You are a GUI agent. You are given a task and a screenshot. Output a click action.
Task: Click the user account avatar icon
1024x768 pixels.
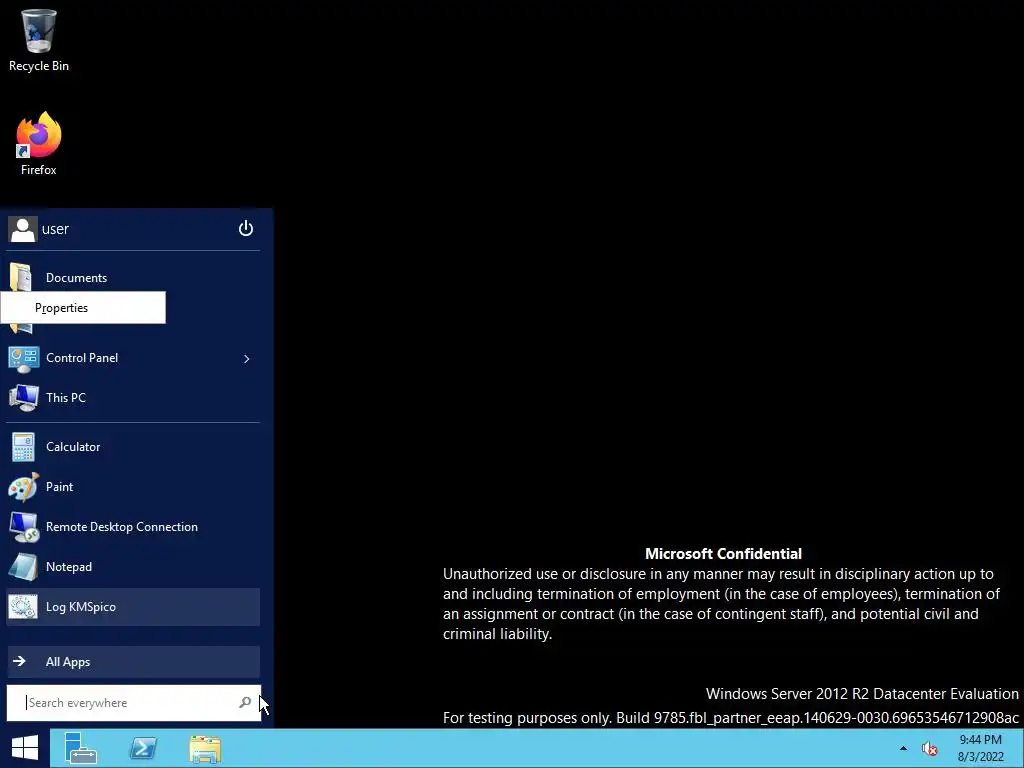[23, 229]
